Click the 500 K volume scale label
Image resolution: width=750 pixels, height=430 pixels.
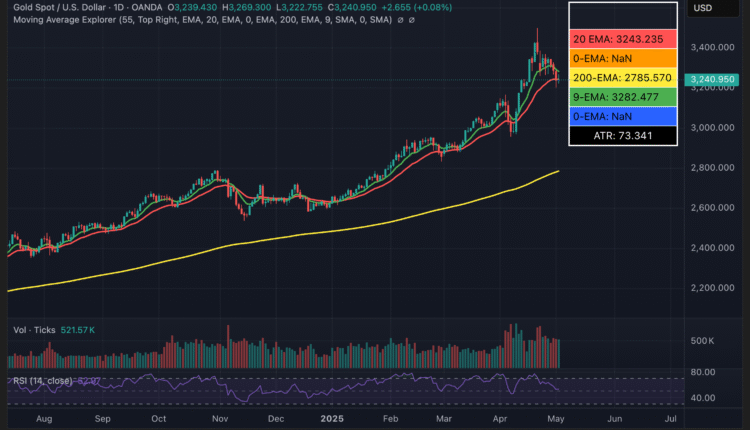coord(701,342)
